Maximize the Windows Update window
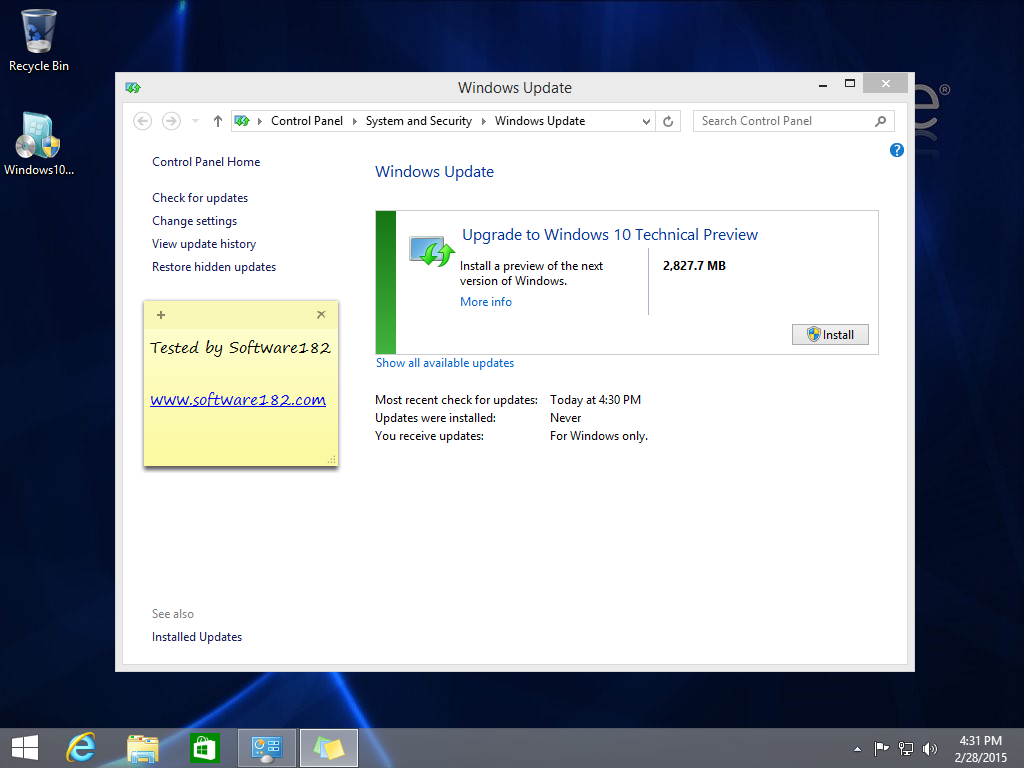The image size is (1024, 768). pyautogui.click(x=850, y=84)
